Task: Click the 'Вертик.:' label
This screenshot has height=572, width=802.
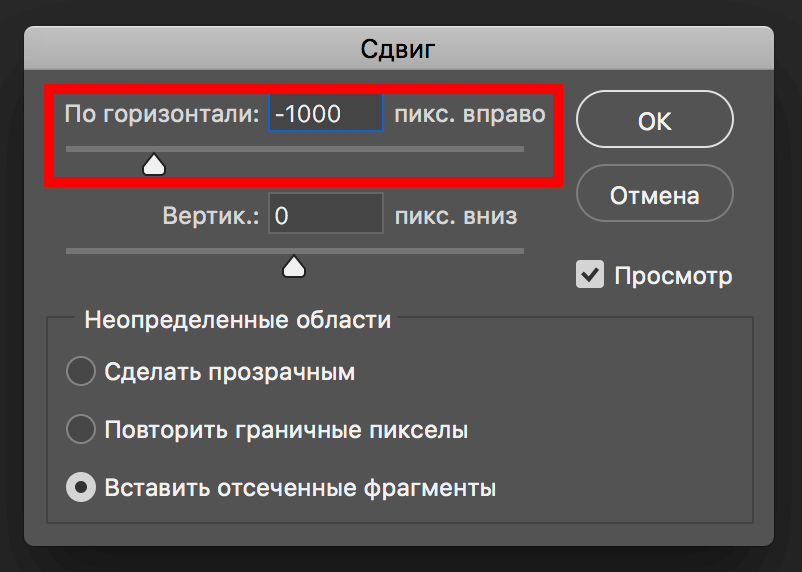Action: 211,216
